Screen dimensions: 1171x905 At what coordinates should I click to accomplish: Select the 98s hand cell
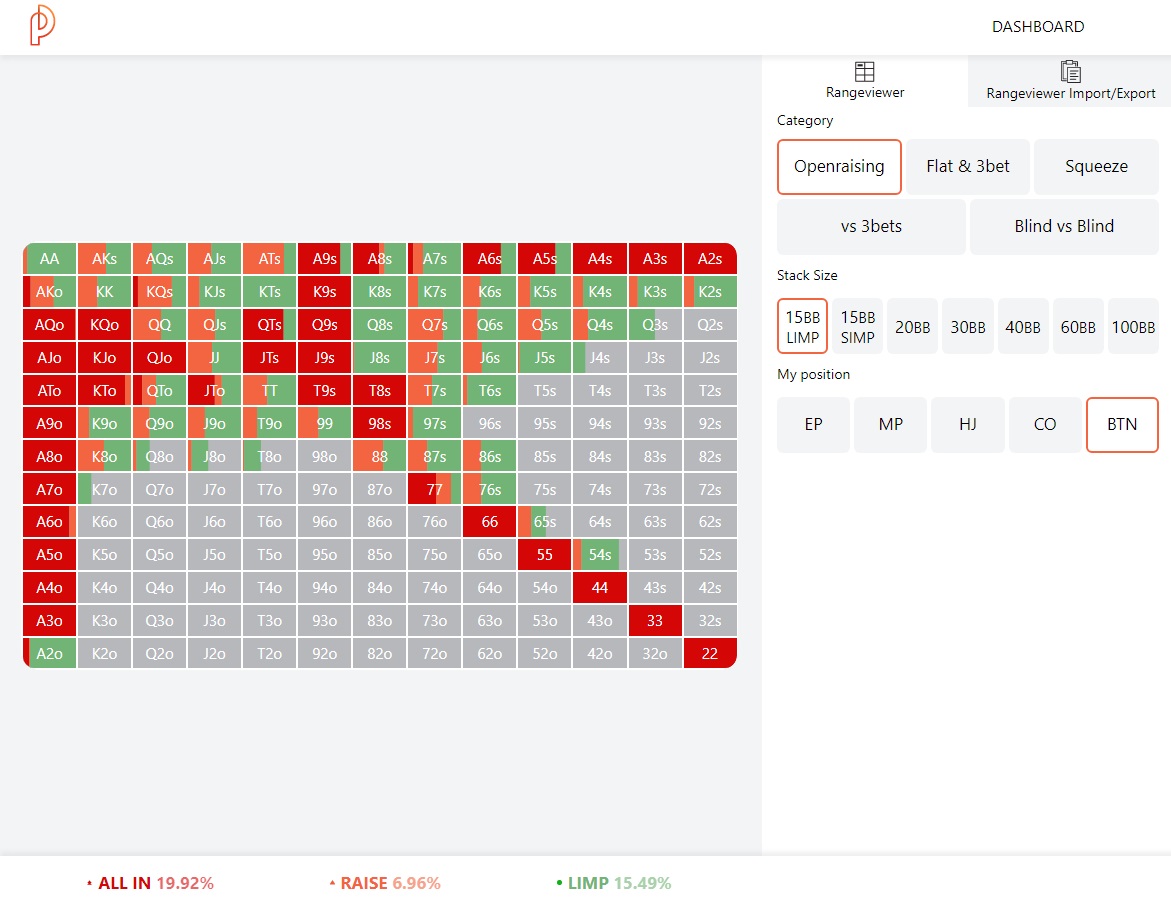[x=379, y=423]
